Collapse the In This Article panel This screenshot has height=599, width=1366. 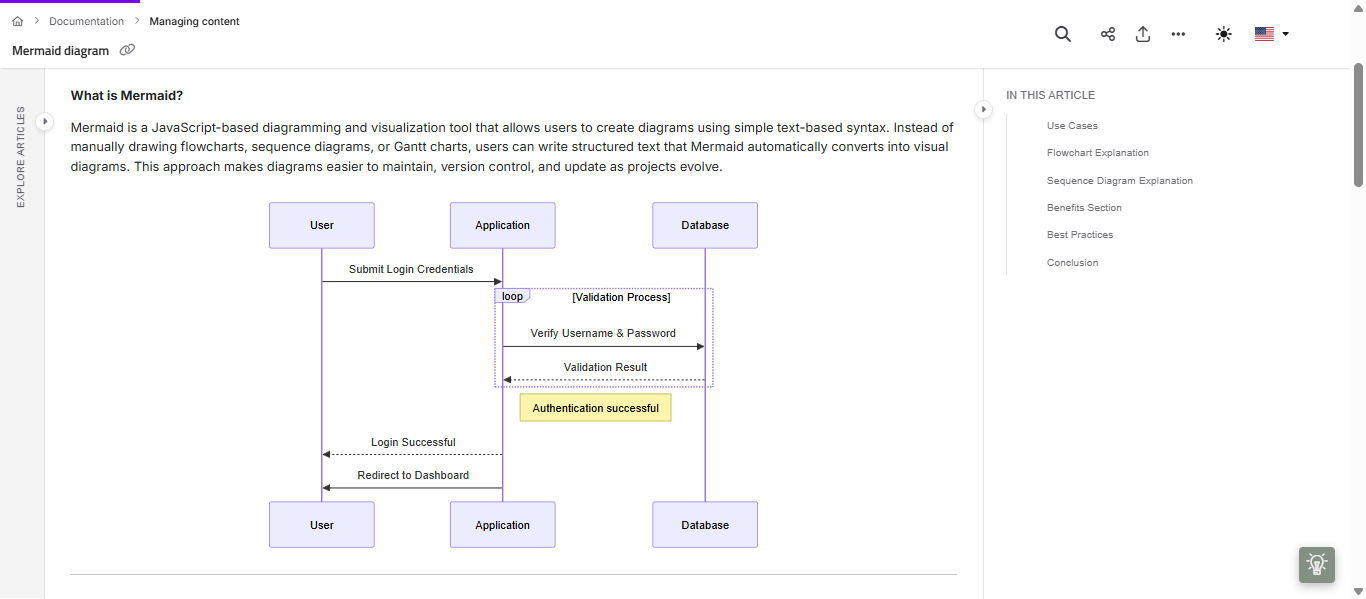[983, 108]
